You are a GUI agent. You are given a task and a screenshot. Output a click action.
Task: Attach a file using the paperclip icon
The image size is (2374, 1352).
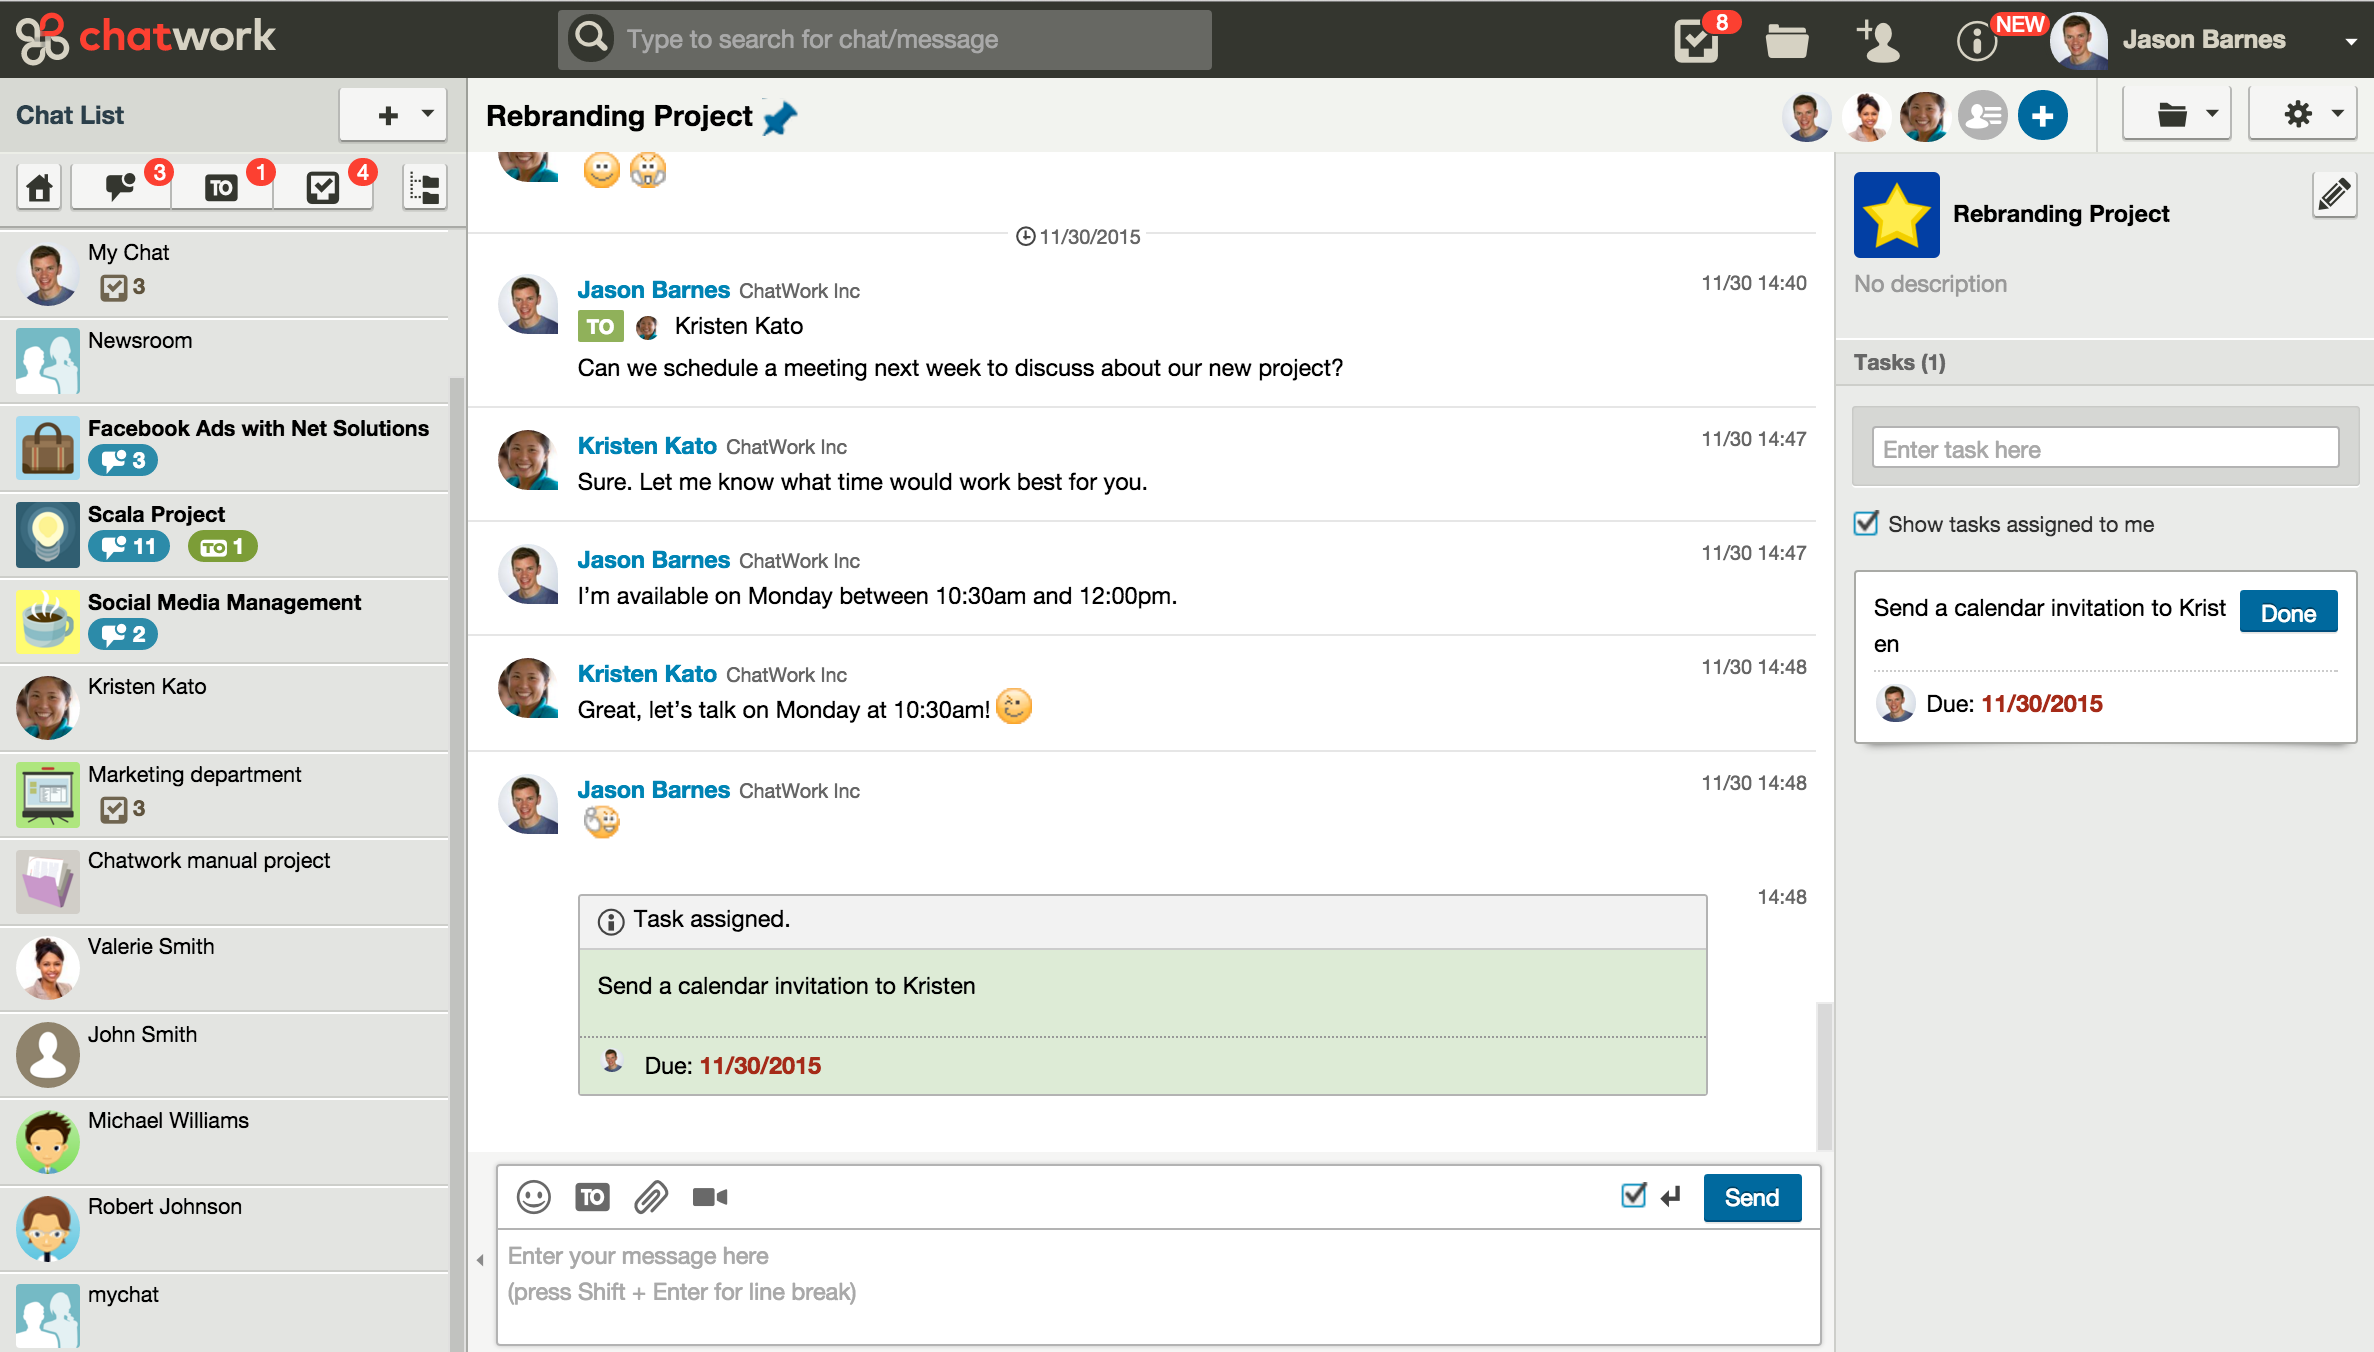click(651, 1196)
